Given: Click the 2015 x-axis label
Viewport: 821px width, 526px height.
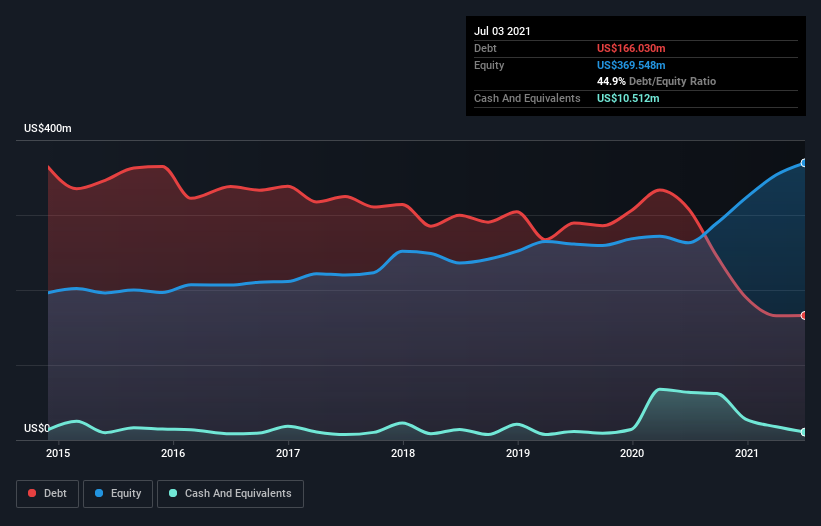Looking at the screenshot, I should pos(58,453).
